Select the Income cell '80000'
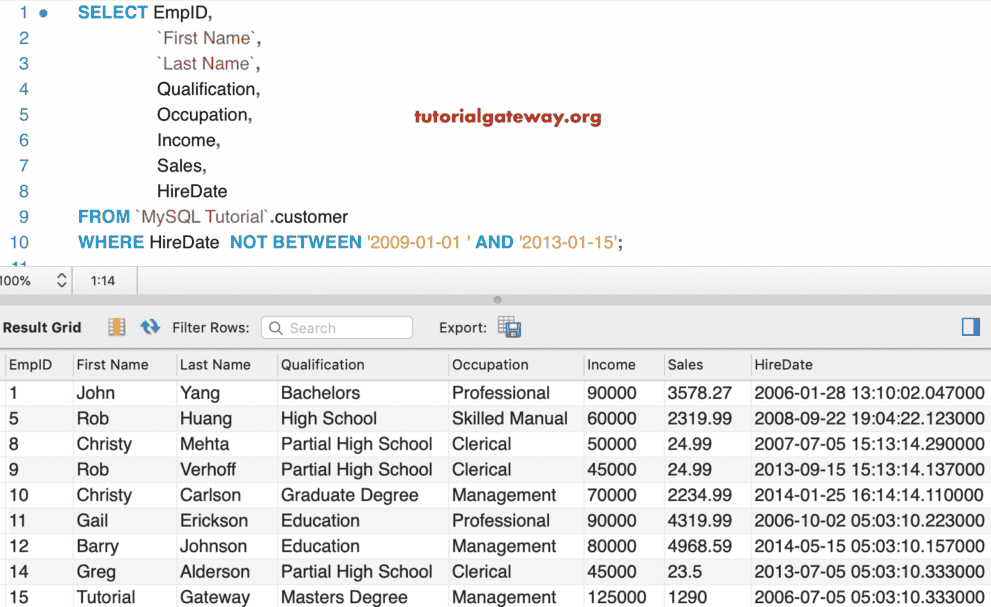The width and height of the screenshot is (991, 607). (x=612, y=546)
